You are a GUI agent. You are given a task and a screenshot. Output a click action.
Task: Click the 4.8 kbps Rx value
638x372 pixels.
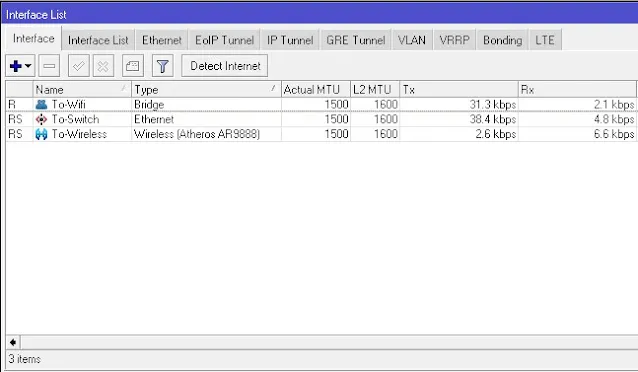(614, 119)
